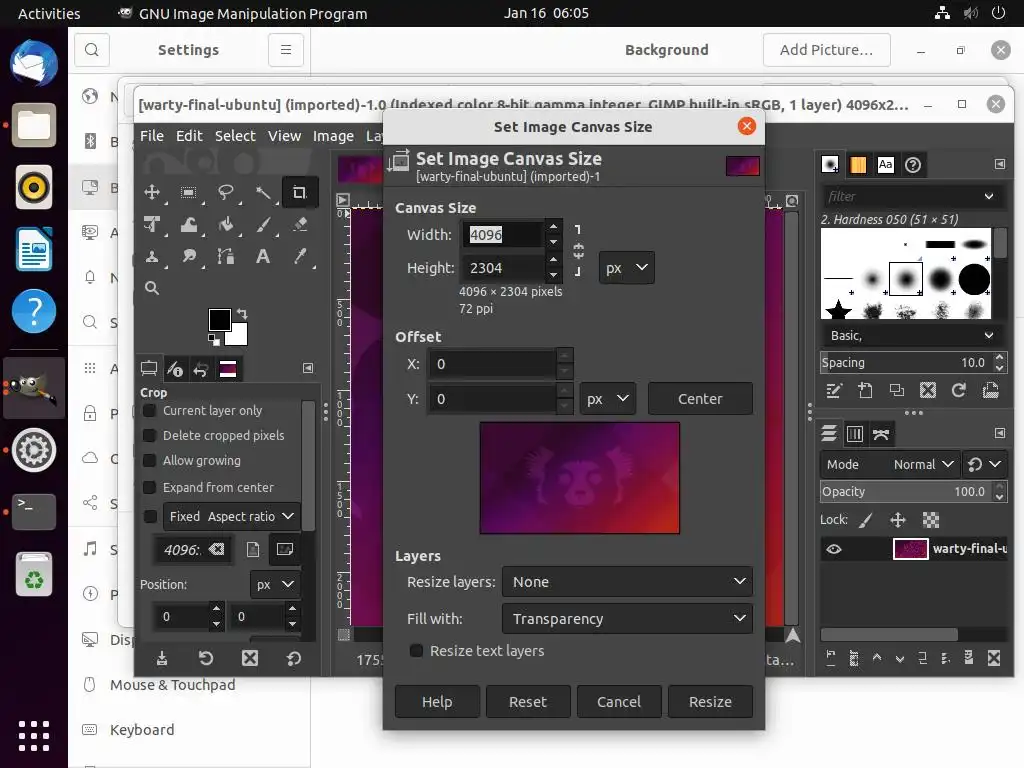Image resolution: width=1024 pixels, height=768 pixels.
Task: Open the Image menu
Action: (333, 136)
